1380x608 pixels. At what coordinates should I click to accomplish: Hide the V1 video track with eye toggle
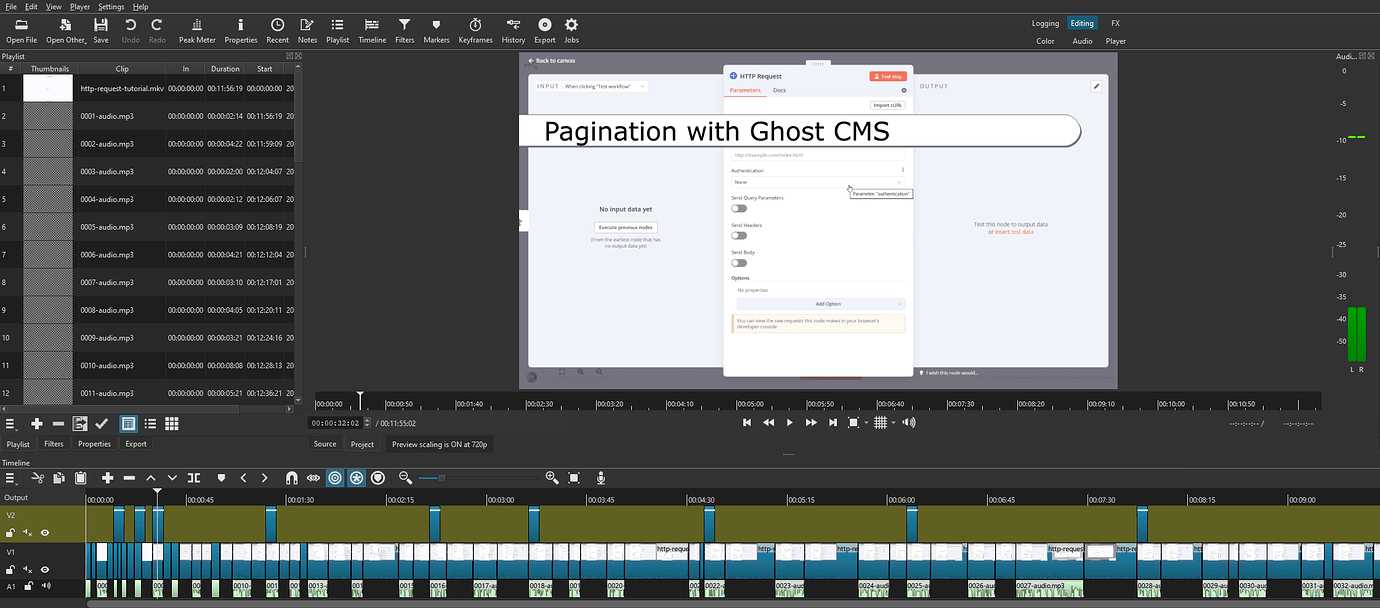(x=44, y=568)
